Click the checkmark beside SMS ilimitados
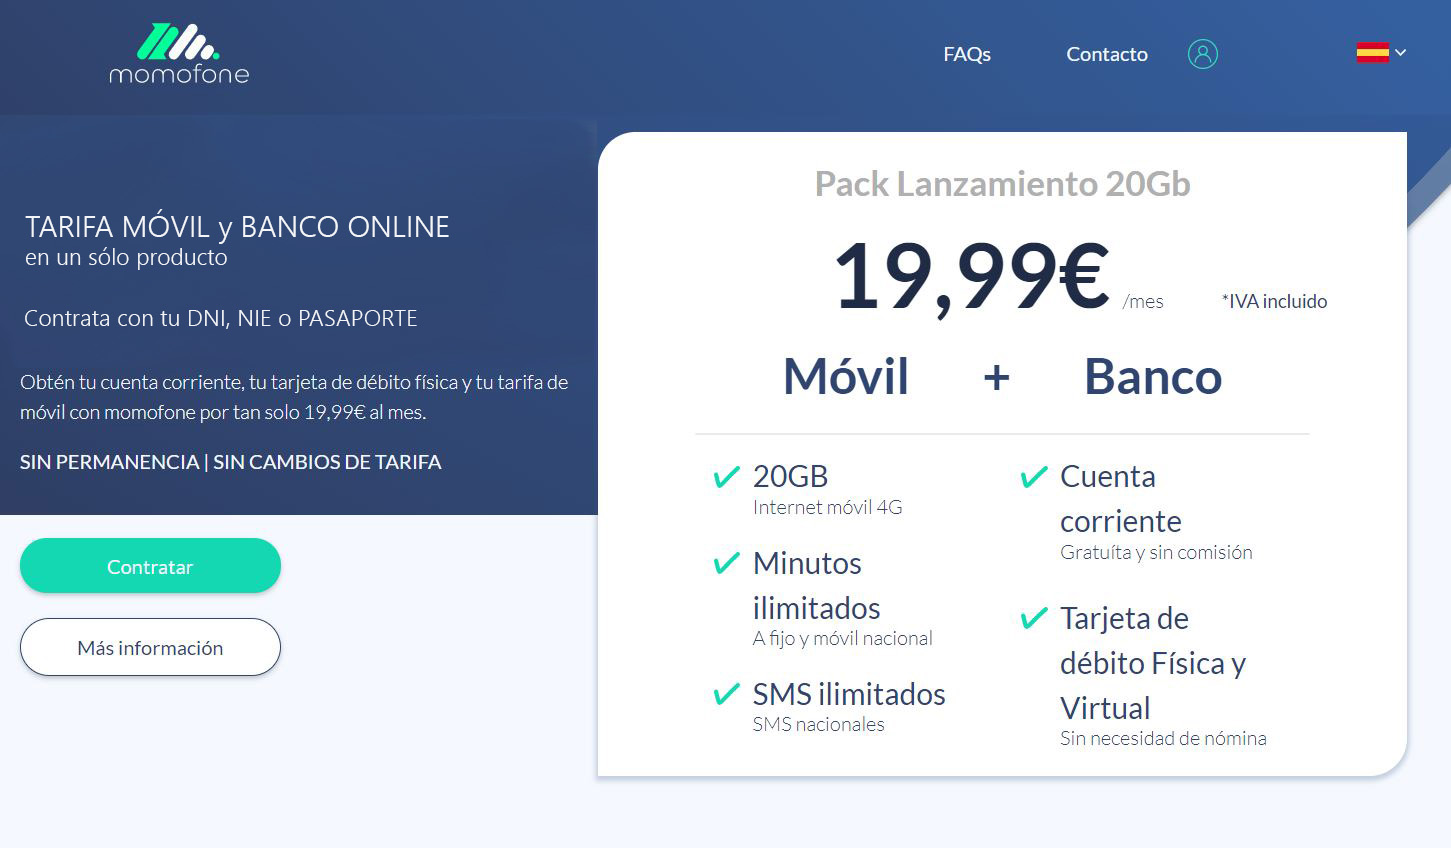 726,694
